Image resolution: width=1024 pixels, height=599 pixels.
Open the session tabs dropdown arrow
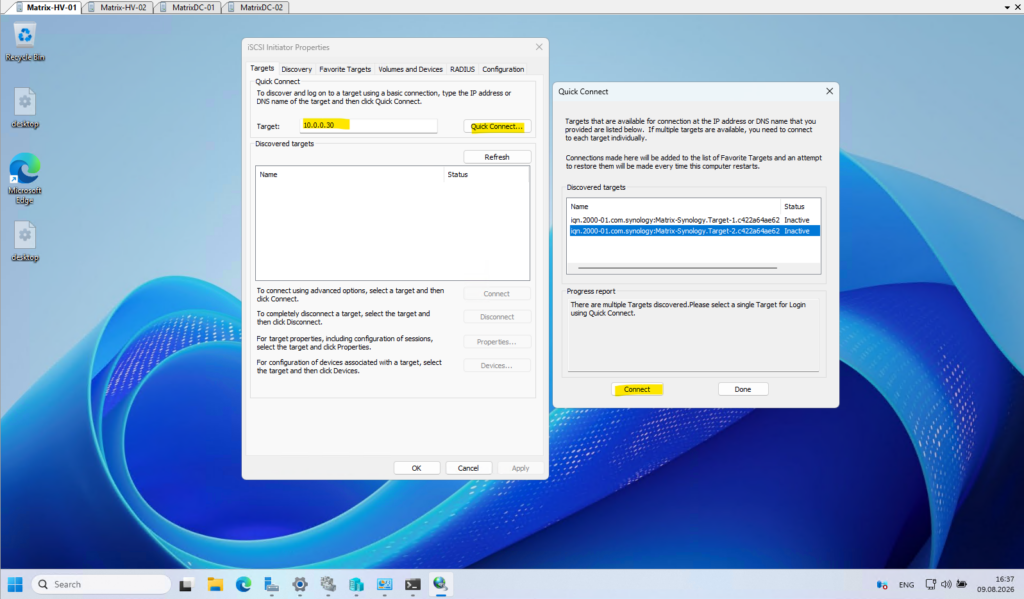pos(1006,7)
